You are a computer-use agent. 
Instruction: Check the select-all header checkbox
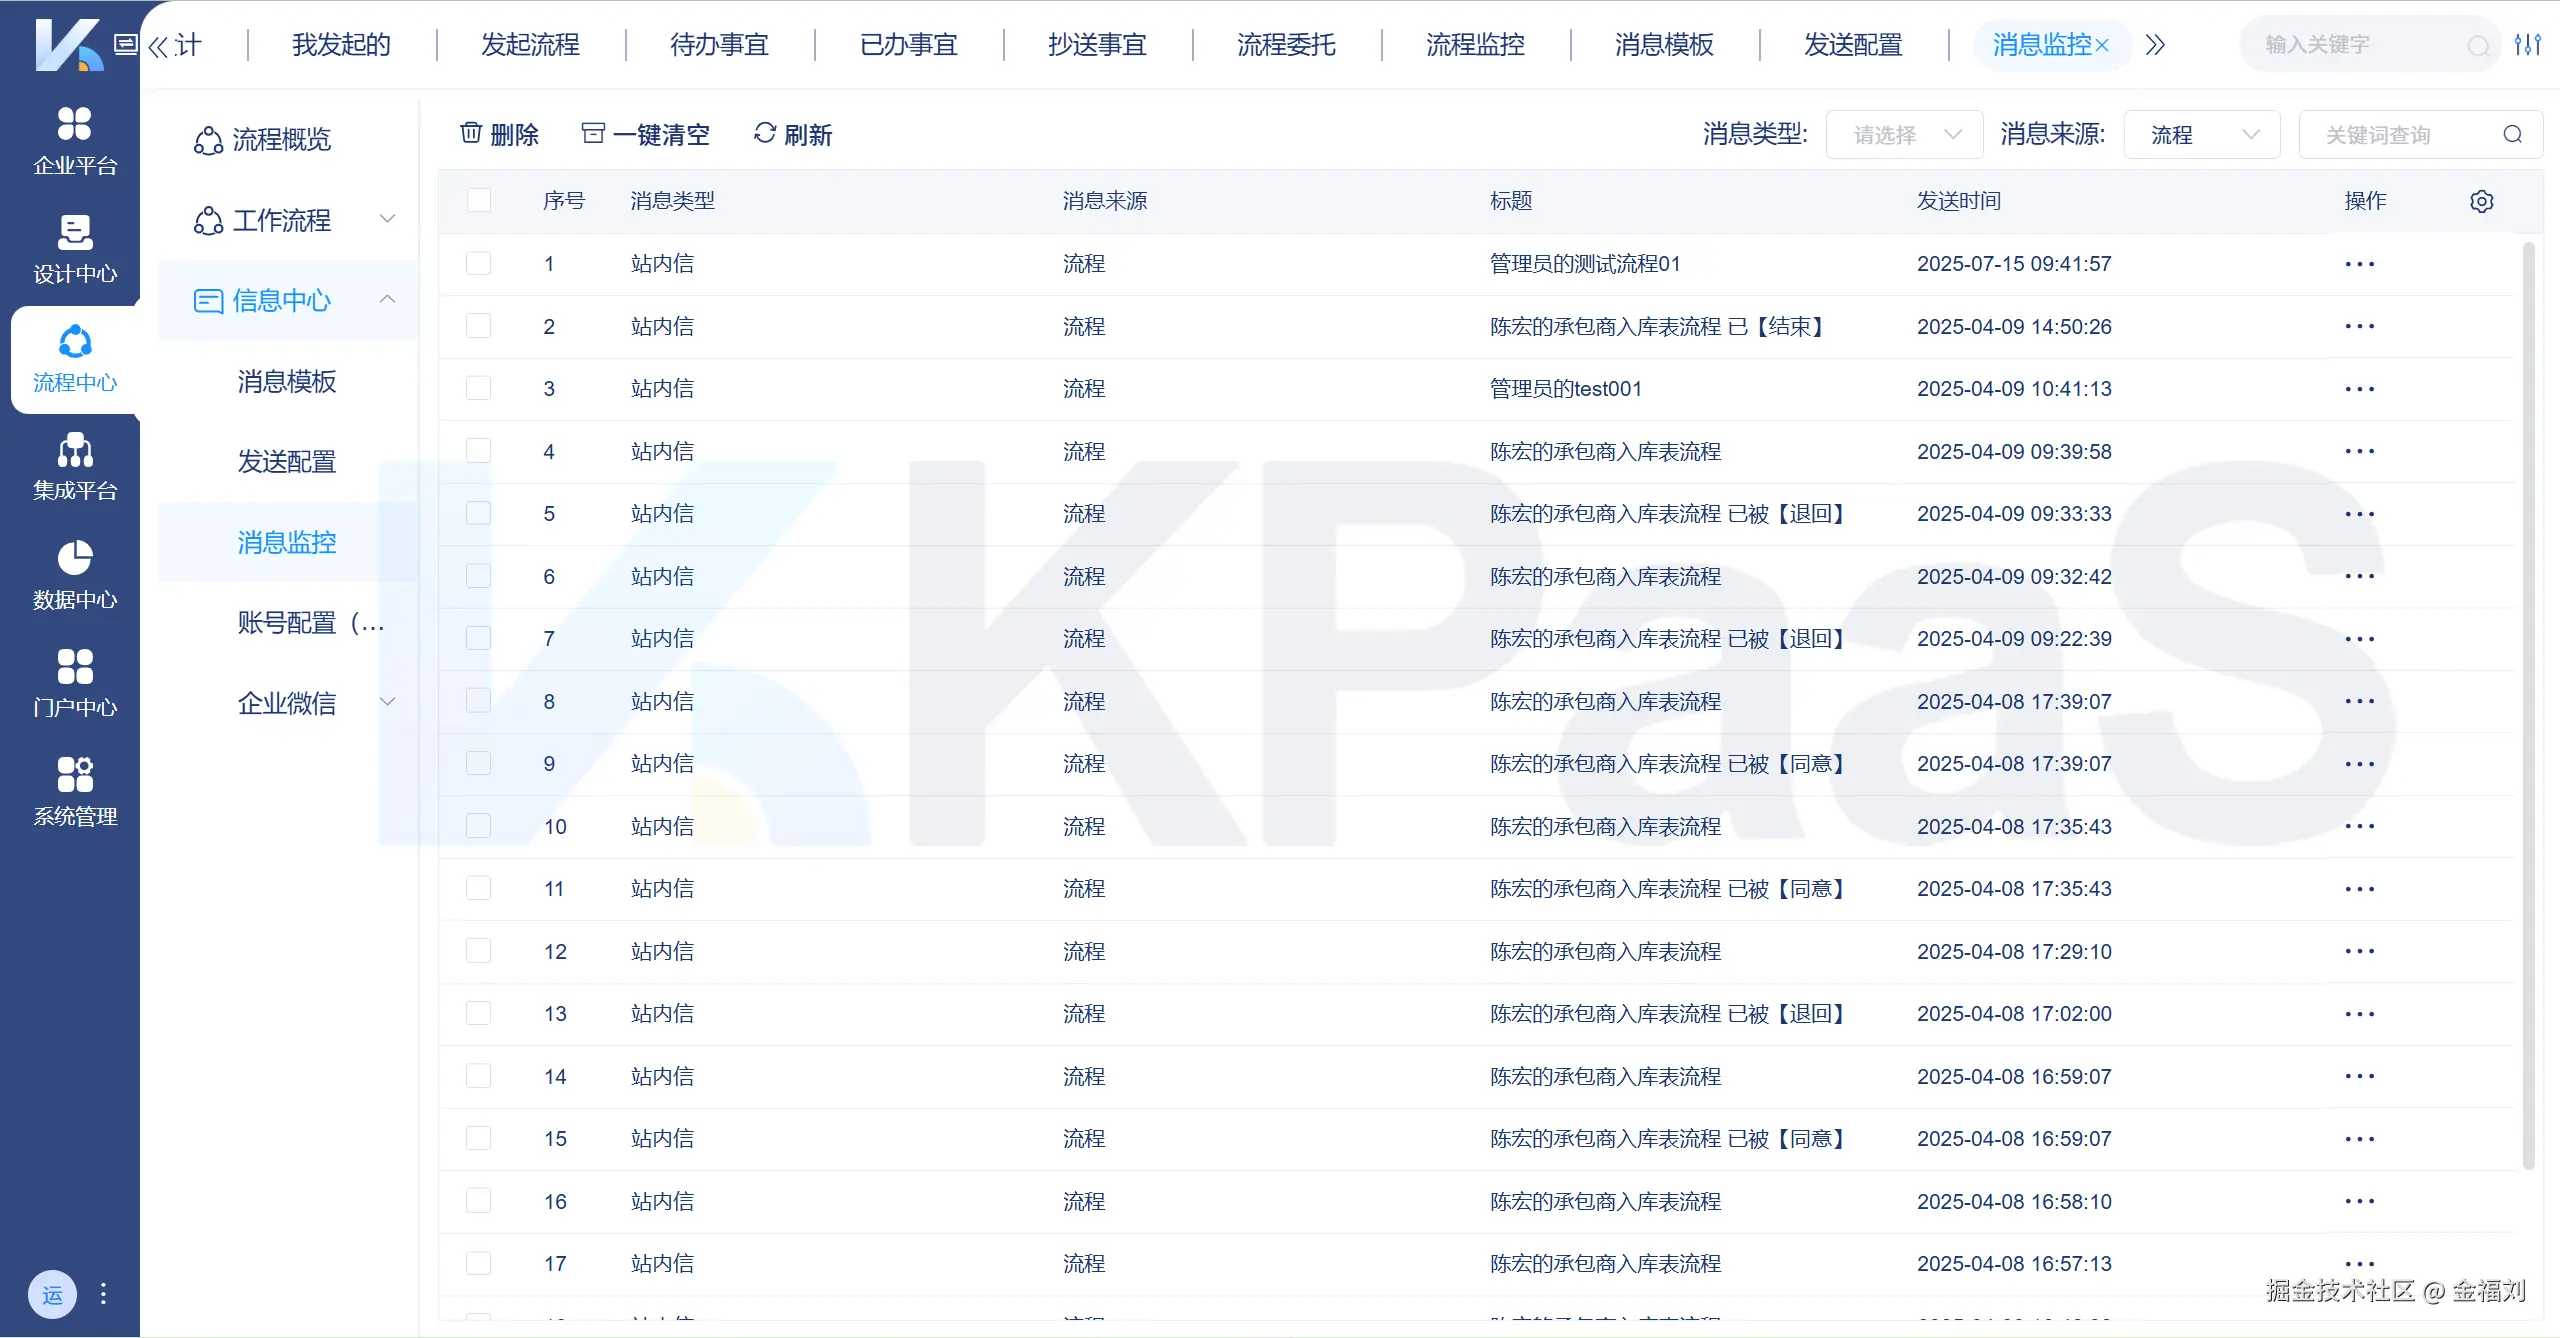(479, 200)
